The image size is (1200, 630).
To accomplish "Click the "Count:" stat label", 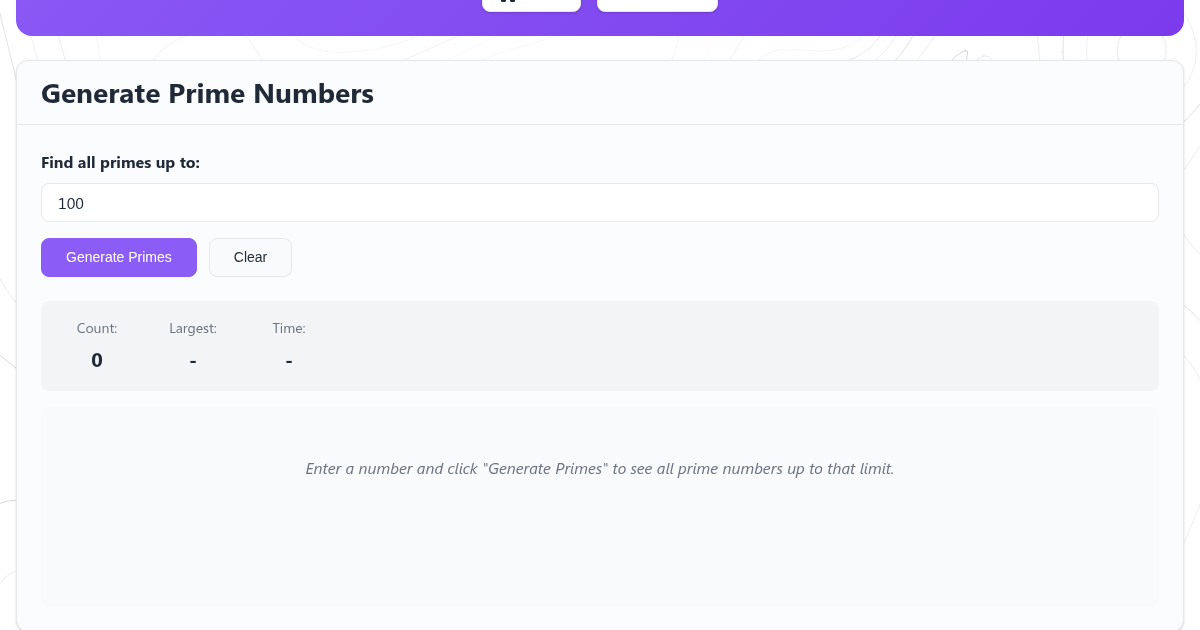I will tap(97, 328).
